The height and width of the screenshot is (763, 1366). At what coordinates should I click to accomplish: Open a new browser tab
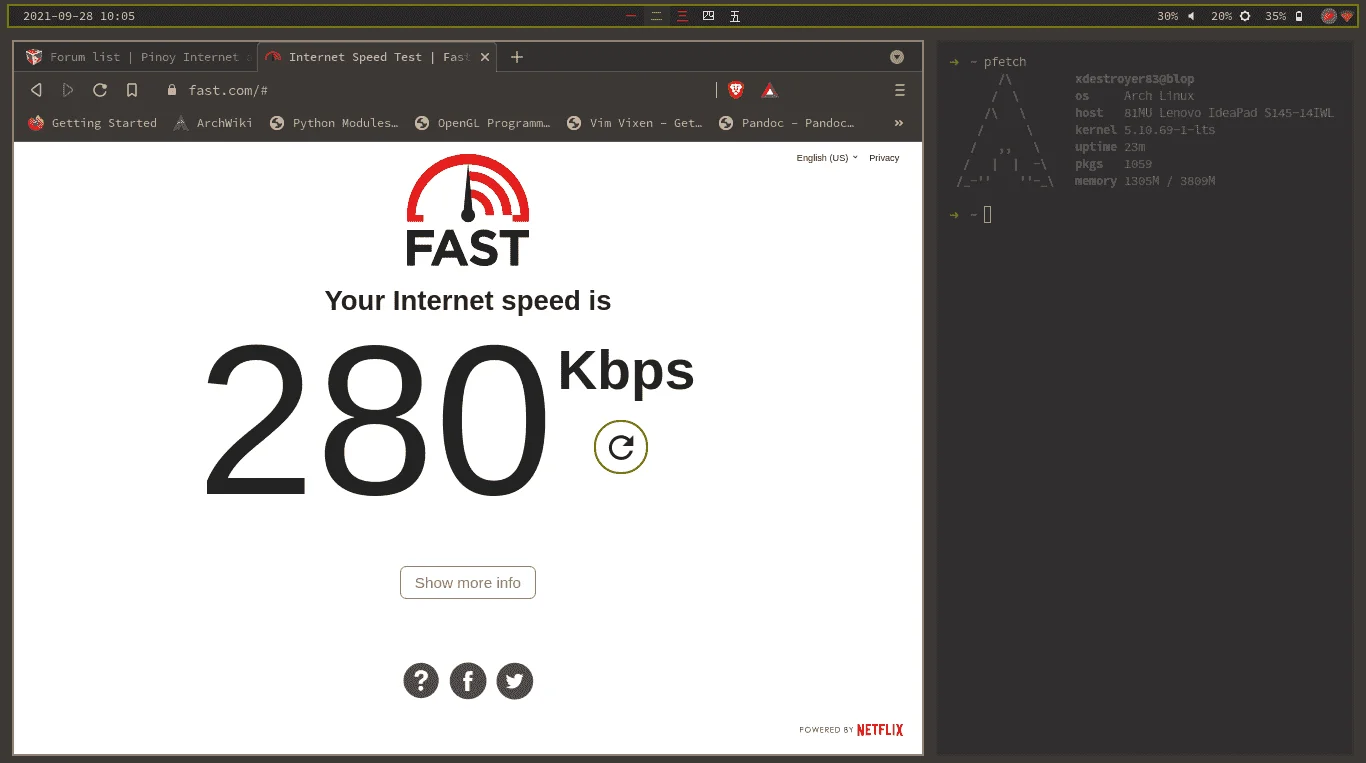tap(517, 57)
